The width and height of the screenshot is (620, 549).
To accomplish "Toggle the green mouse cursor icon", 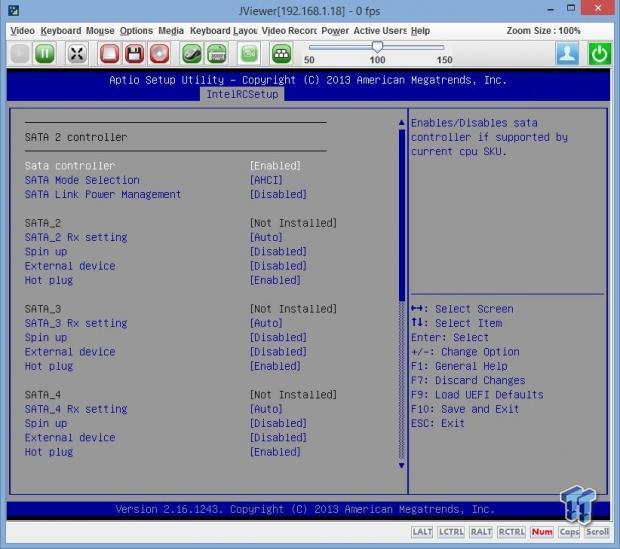I will (192, 53).
